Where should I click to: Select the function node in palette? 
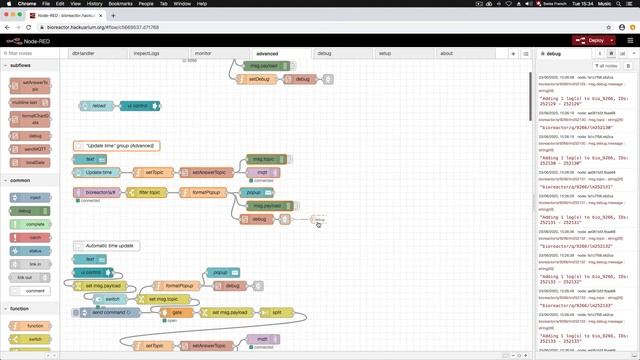pos(30,326)
